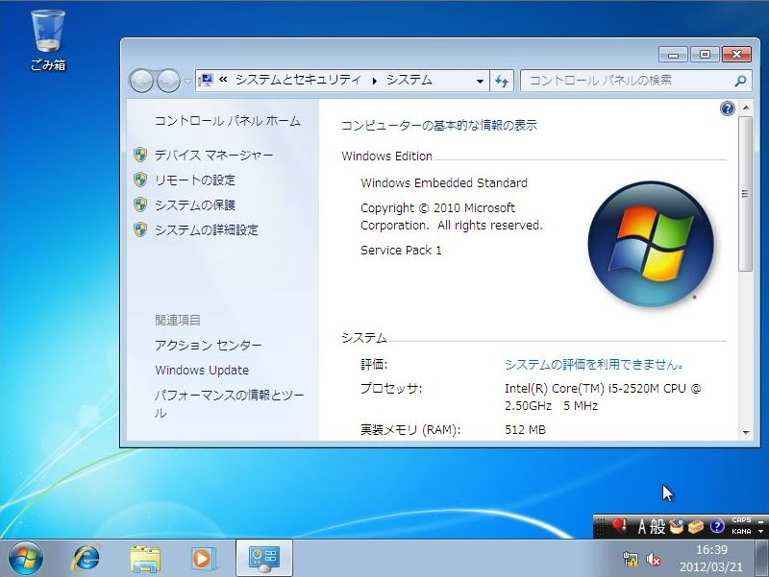Screen dimensions: 769x577
Task: Open the IME tools toolbox icon
Action: [696, 527]
